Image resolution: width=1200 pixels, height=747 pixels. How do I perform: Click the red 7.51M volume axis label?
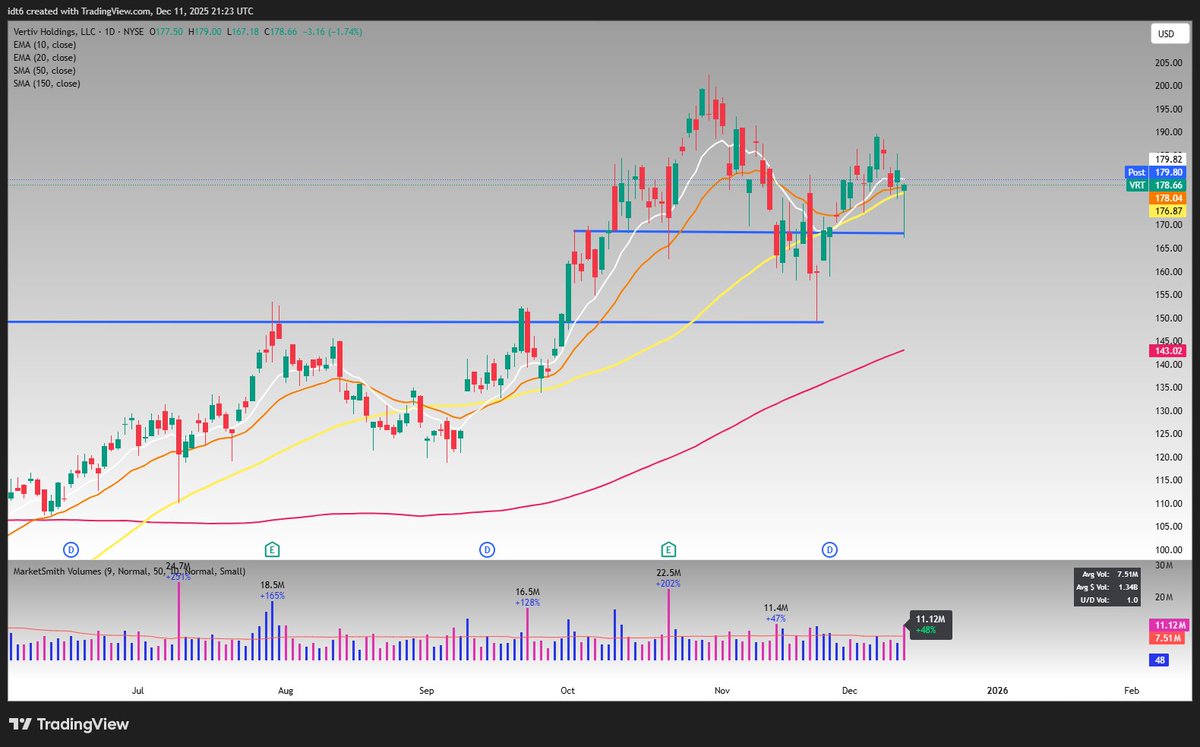point(1167,638)
